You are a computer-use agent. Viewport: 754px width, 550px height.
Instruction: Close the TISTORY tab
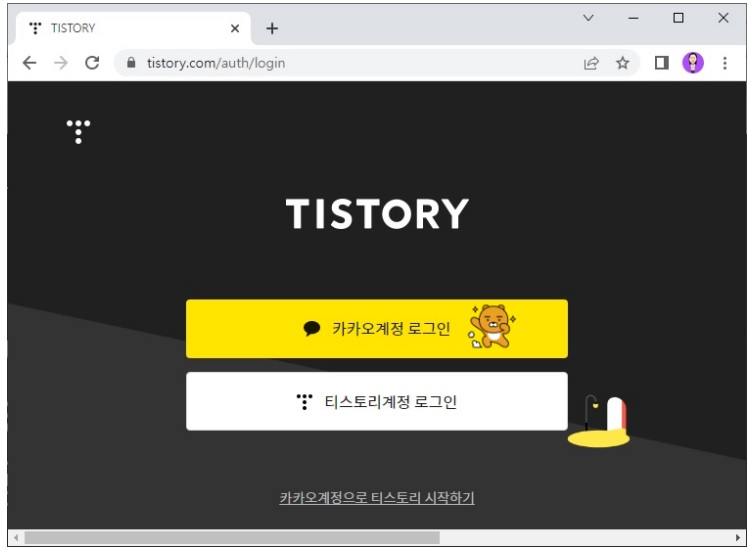pos(235,28)
